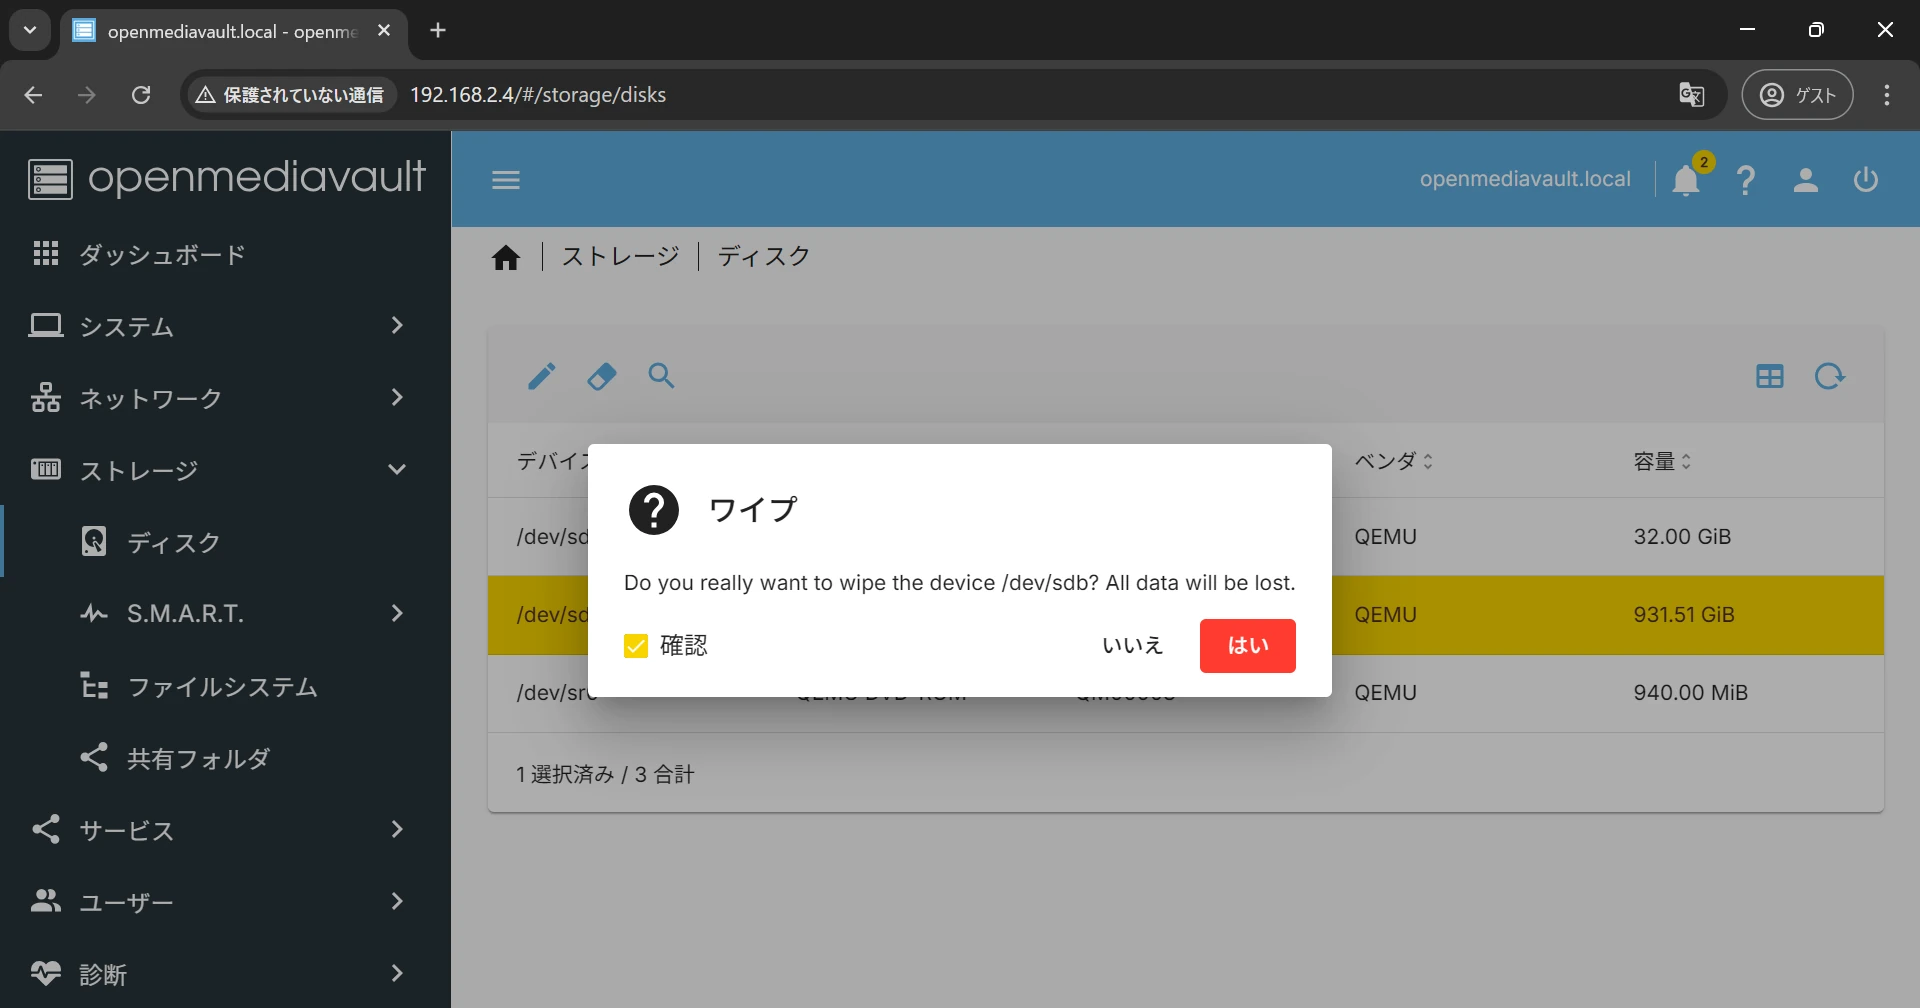Go back in browser history
The height and width of the screenshot is (1008, 1920).
click(x=33, y=95)
